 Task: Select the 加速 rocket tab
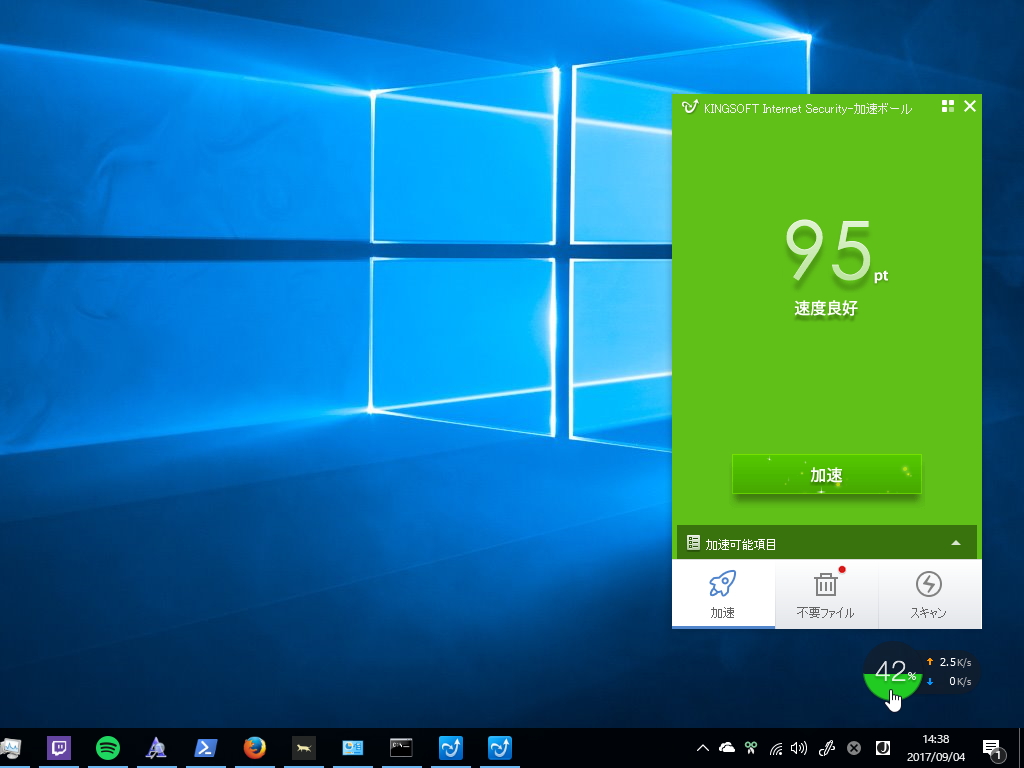tap(723, 594)
